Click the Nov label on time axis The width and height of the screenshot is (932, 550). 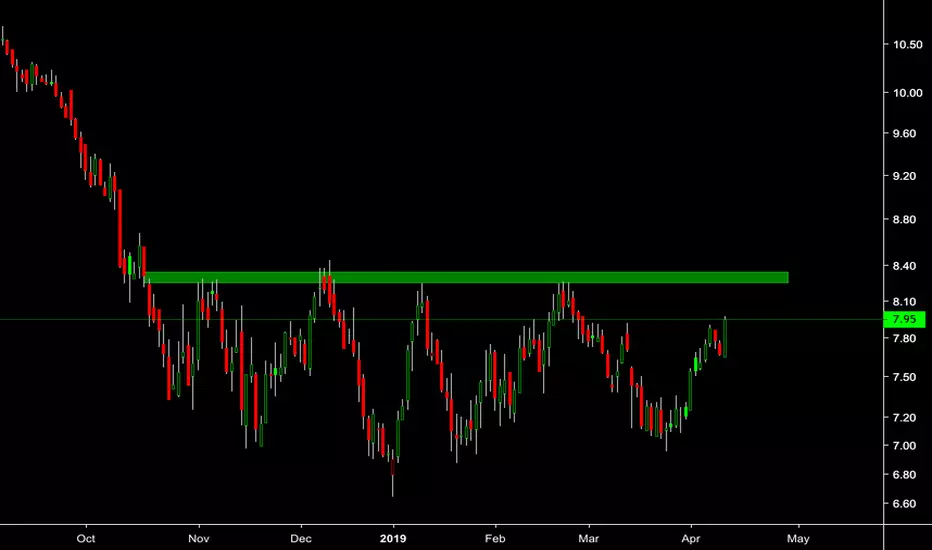199,539
